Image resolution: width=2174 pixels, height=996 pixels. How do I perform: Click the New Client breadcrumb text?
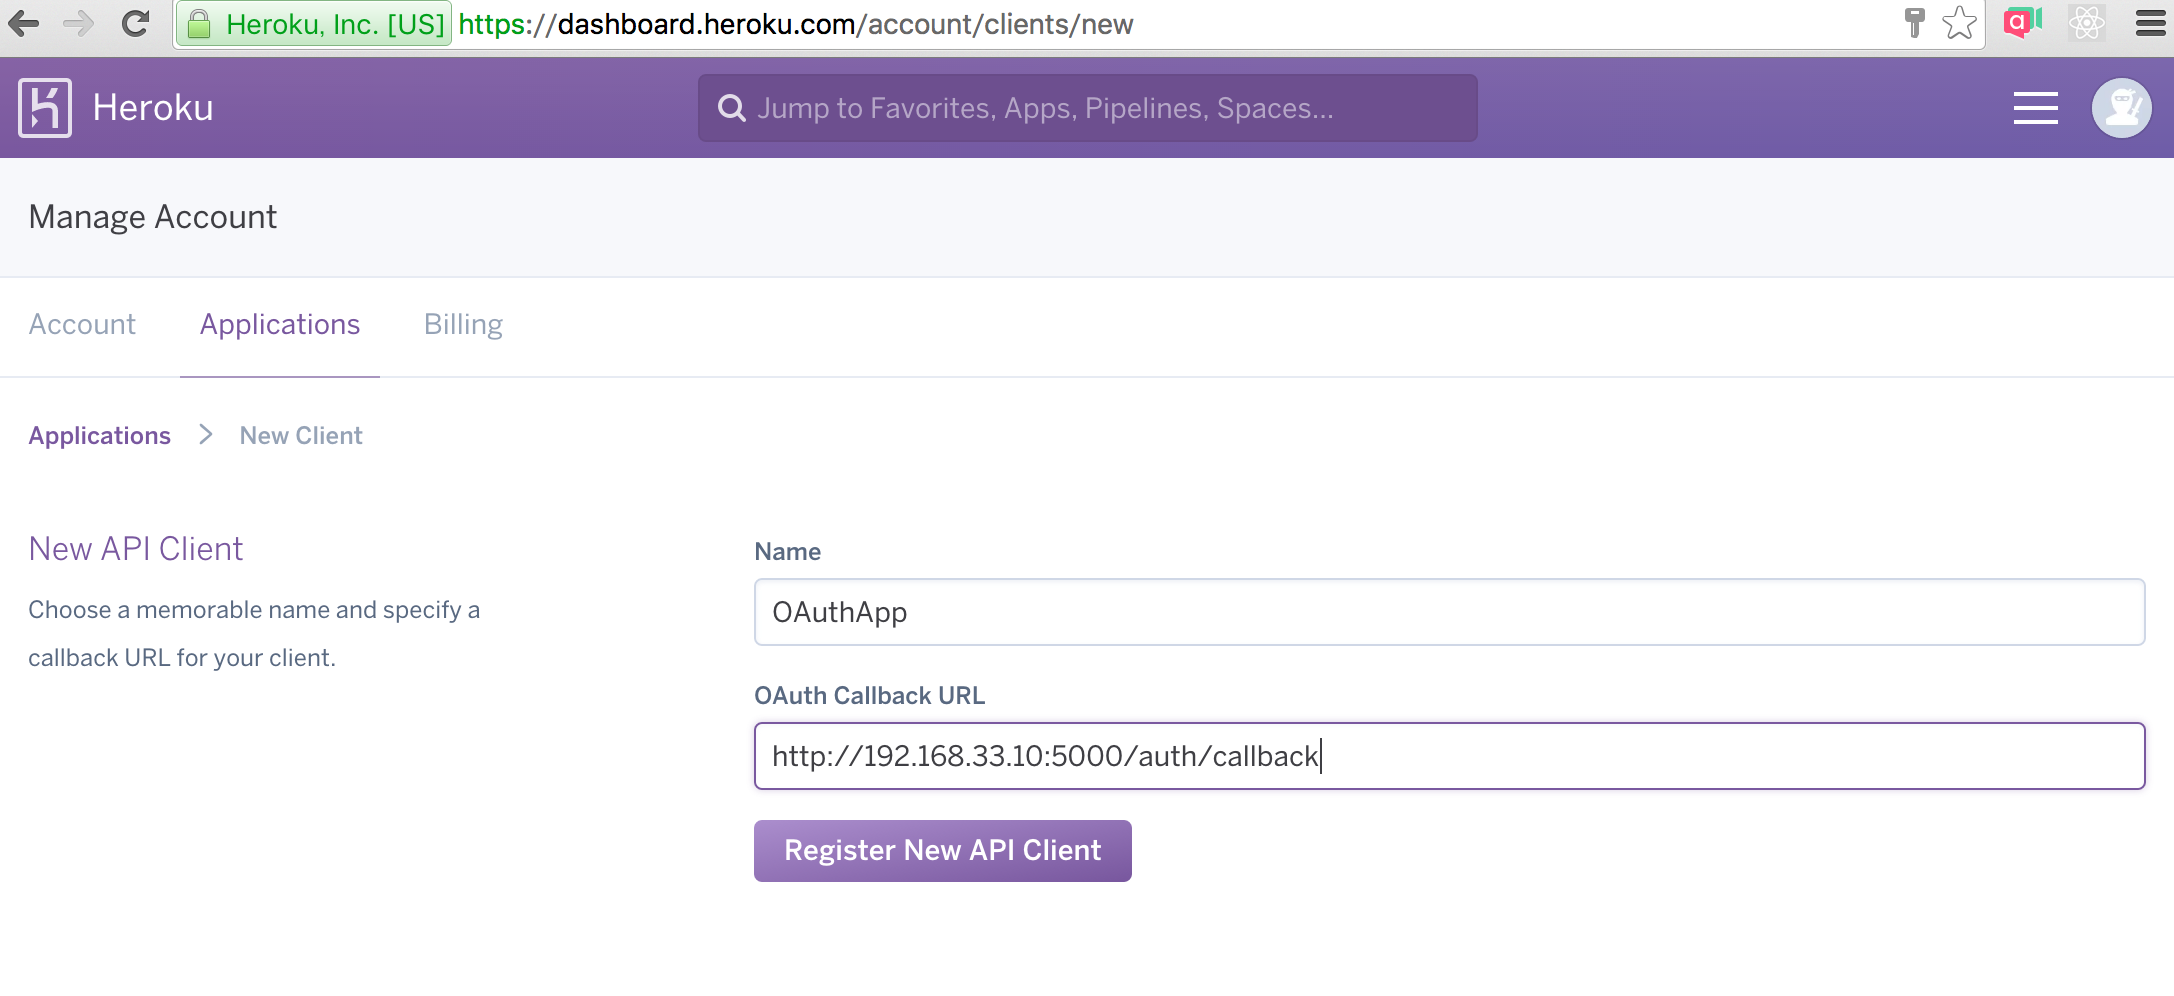click(301, 435)
